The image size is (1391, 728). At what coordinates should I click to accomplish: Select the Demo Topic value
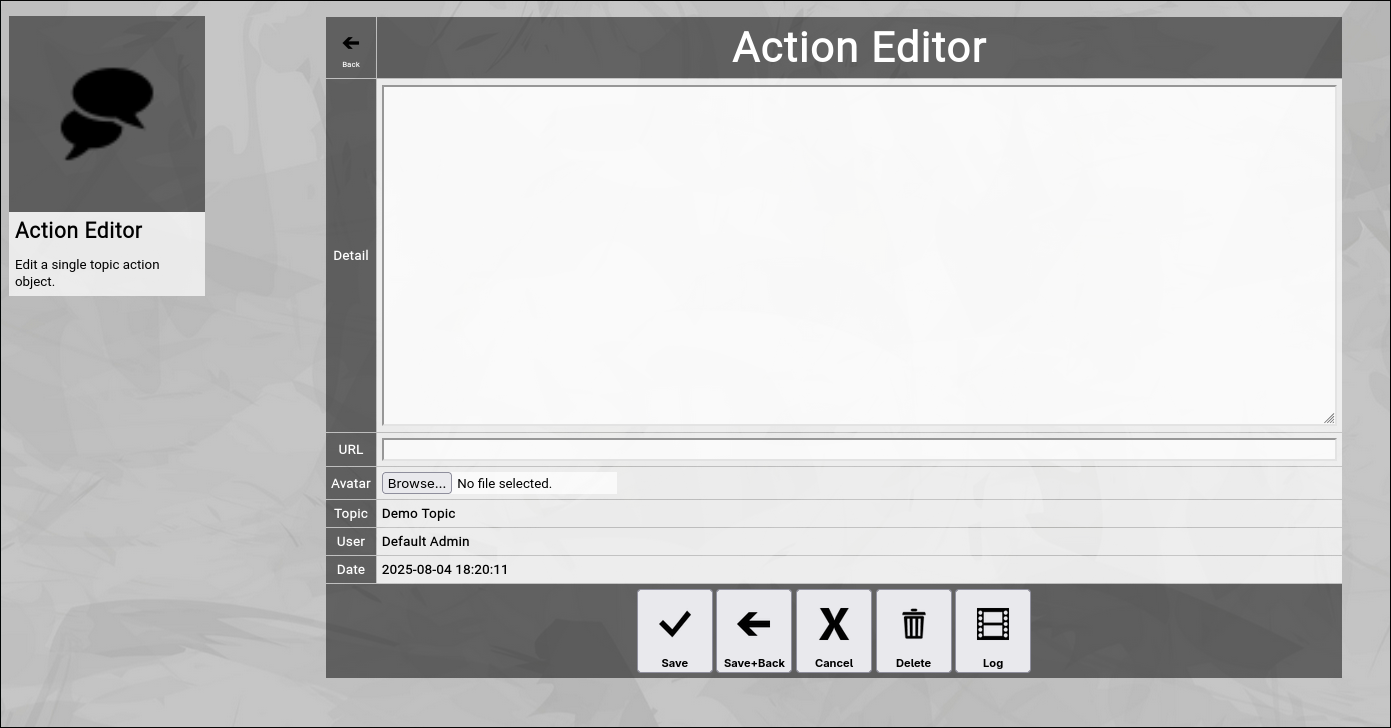[x=419, y=513]
